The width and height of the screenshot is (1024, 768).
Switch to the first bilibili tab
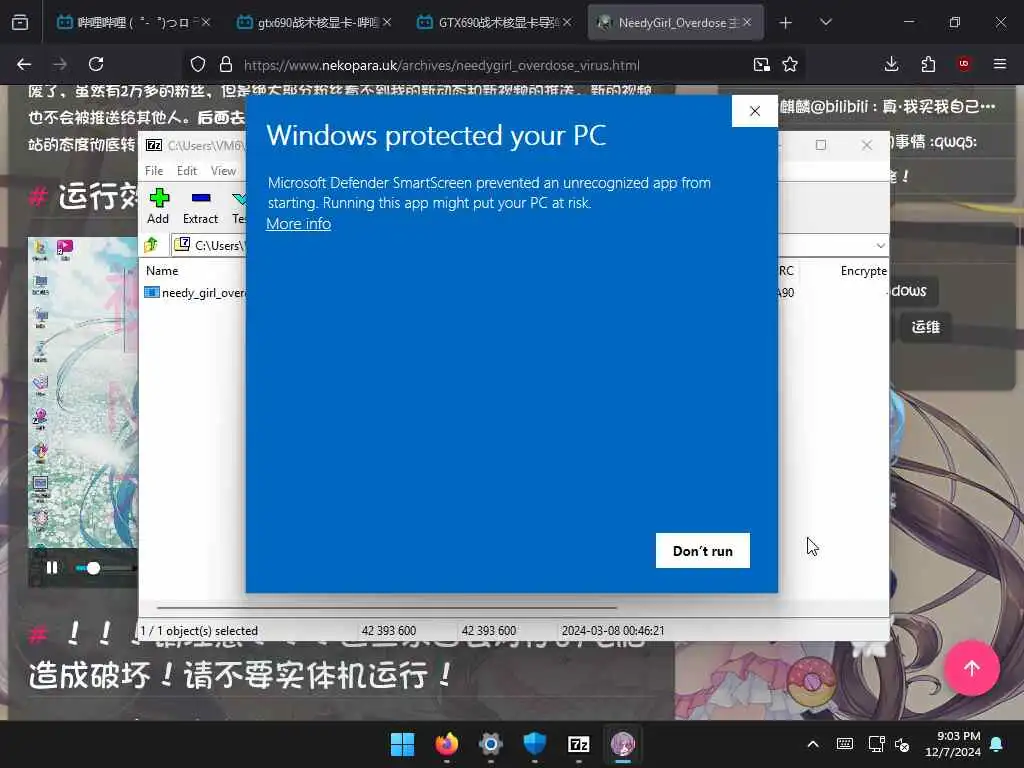click(134, 22)
